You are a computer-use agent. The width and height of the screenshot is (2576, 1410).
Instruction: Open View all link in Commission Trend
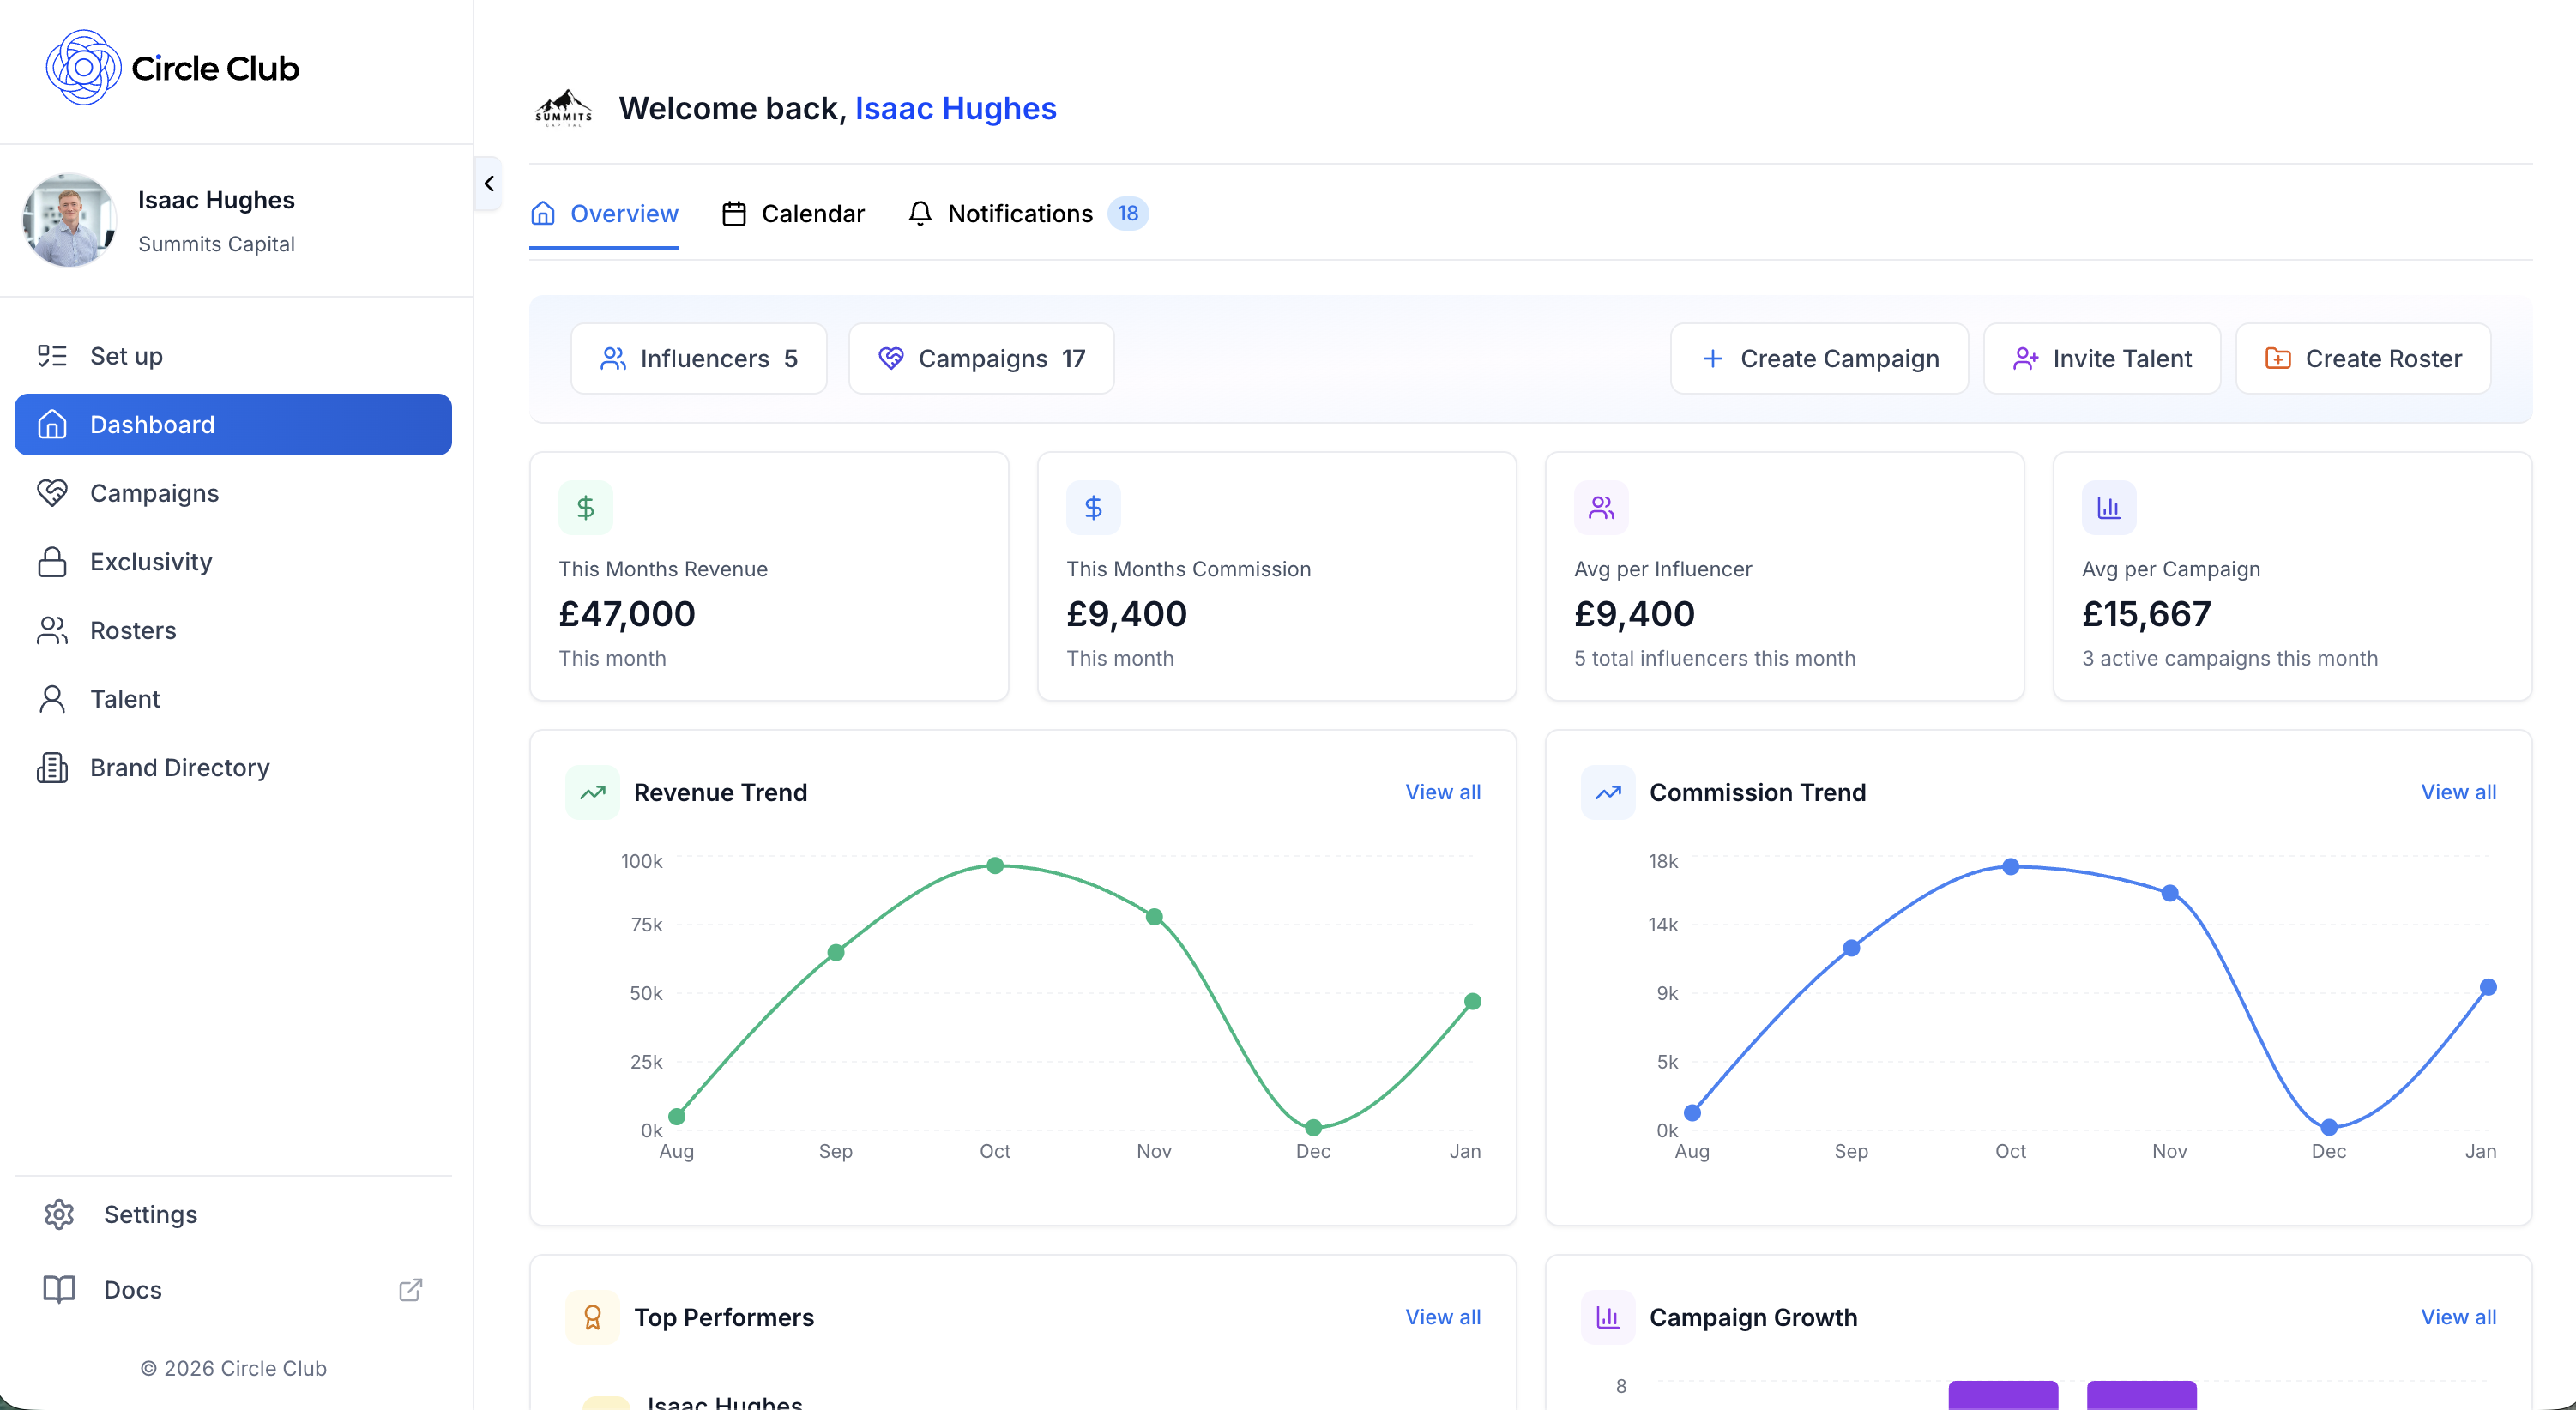click(x=2458, y=792)
